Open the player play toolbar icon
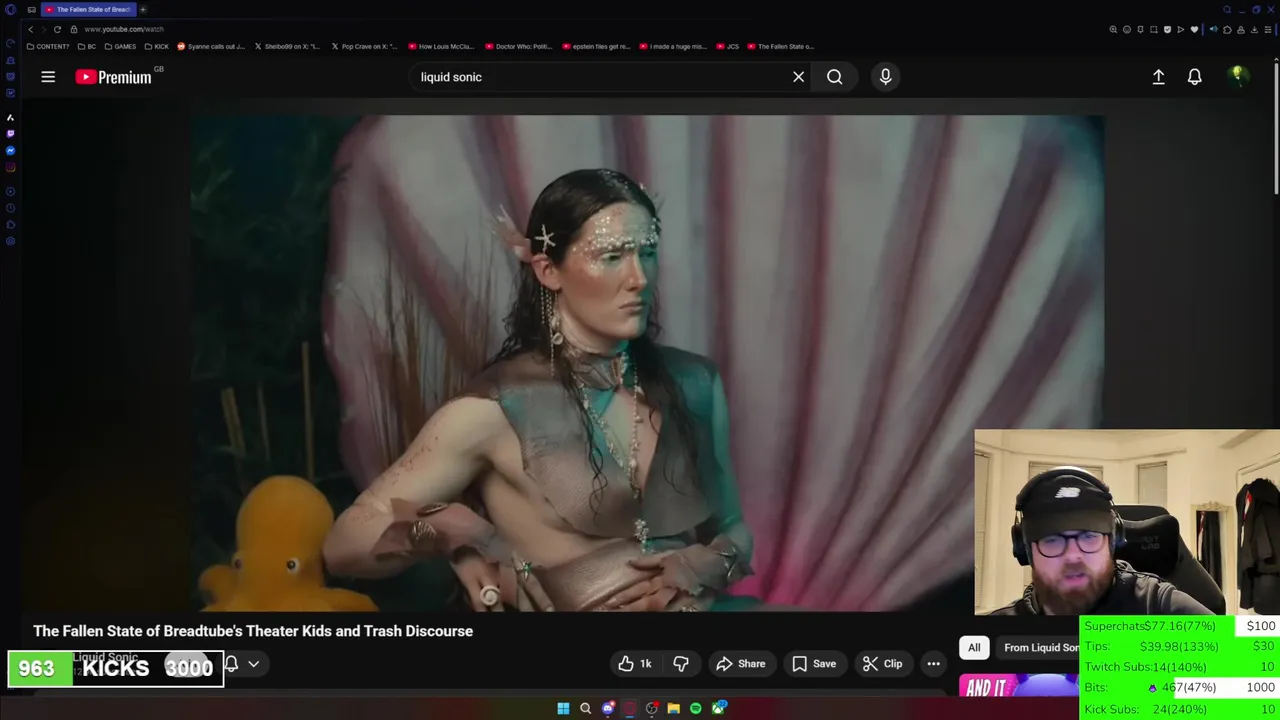 1180,30
